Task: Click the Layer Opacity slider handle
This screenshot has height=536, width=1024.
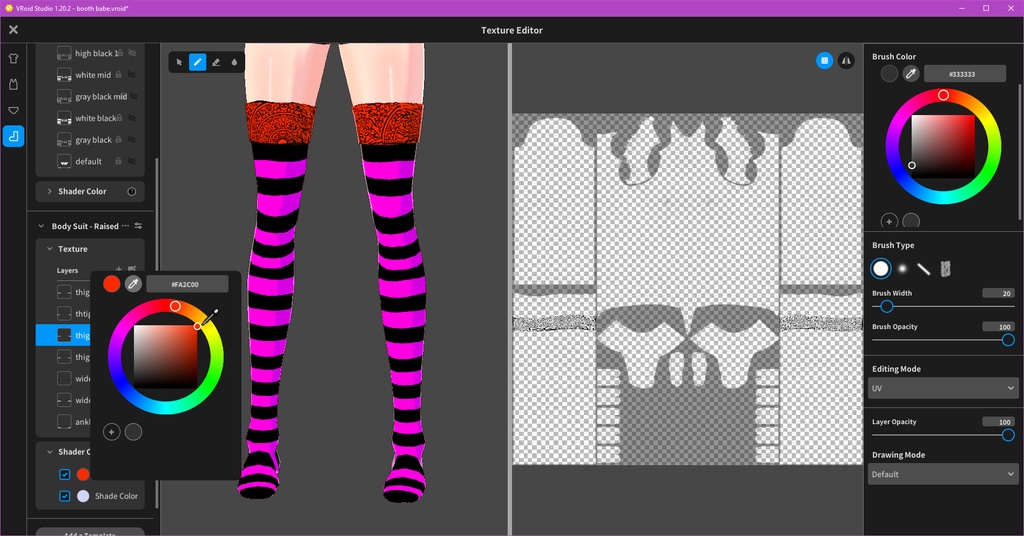Action: coord(1008,435)
